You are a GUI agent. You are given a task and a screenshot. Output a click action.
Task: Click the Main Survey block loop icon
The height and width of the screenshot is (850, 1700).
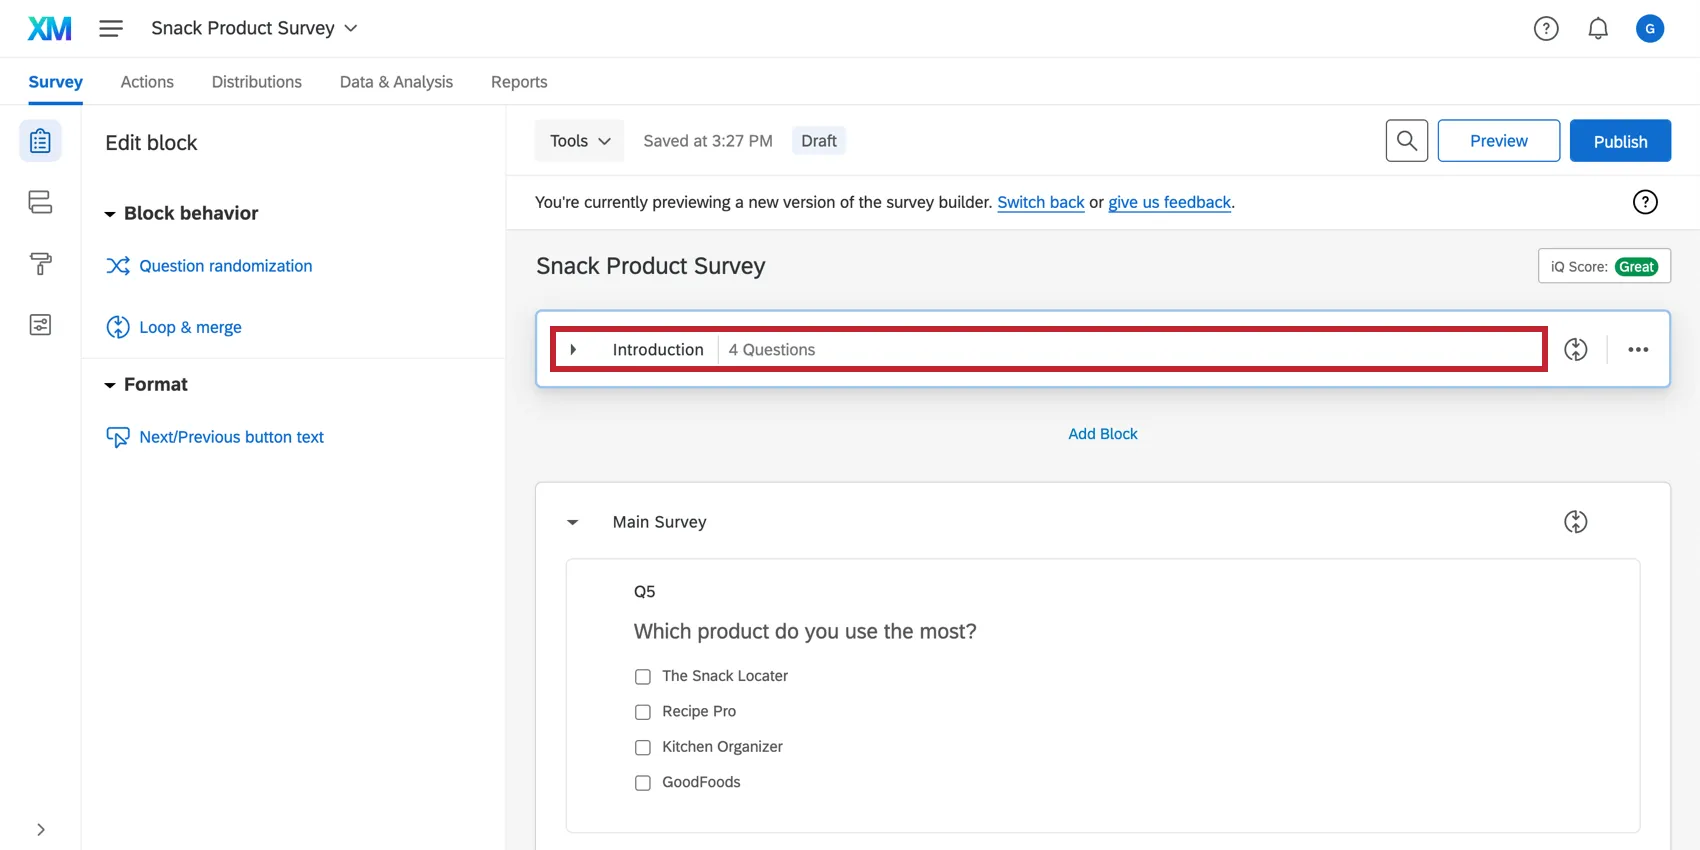pos(1575,522)
